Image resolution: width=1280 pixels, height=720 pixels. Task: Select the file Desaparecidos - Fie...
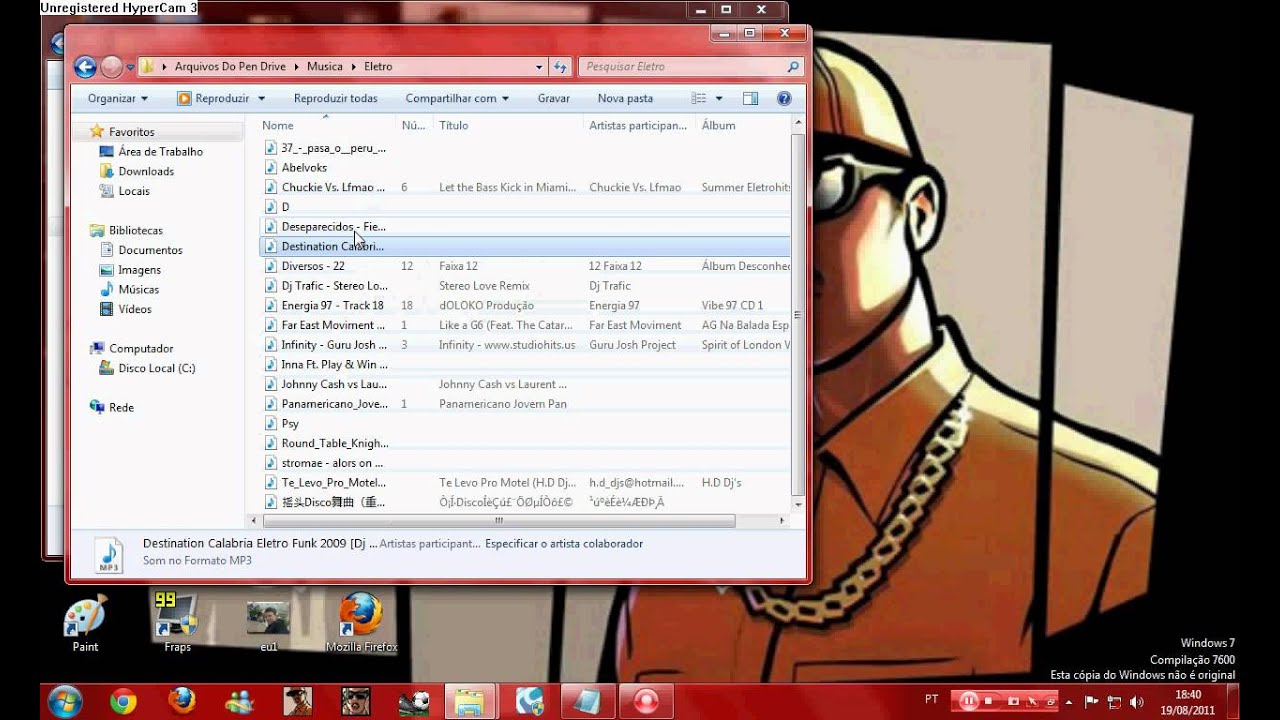click(x=333, y=226)
